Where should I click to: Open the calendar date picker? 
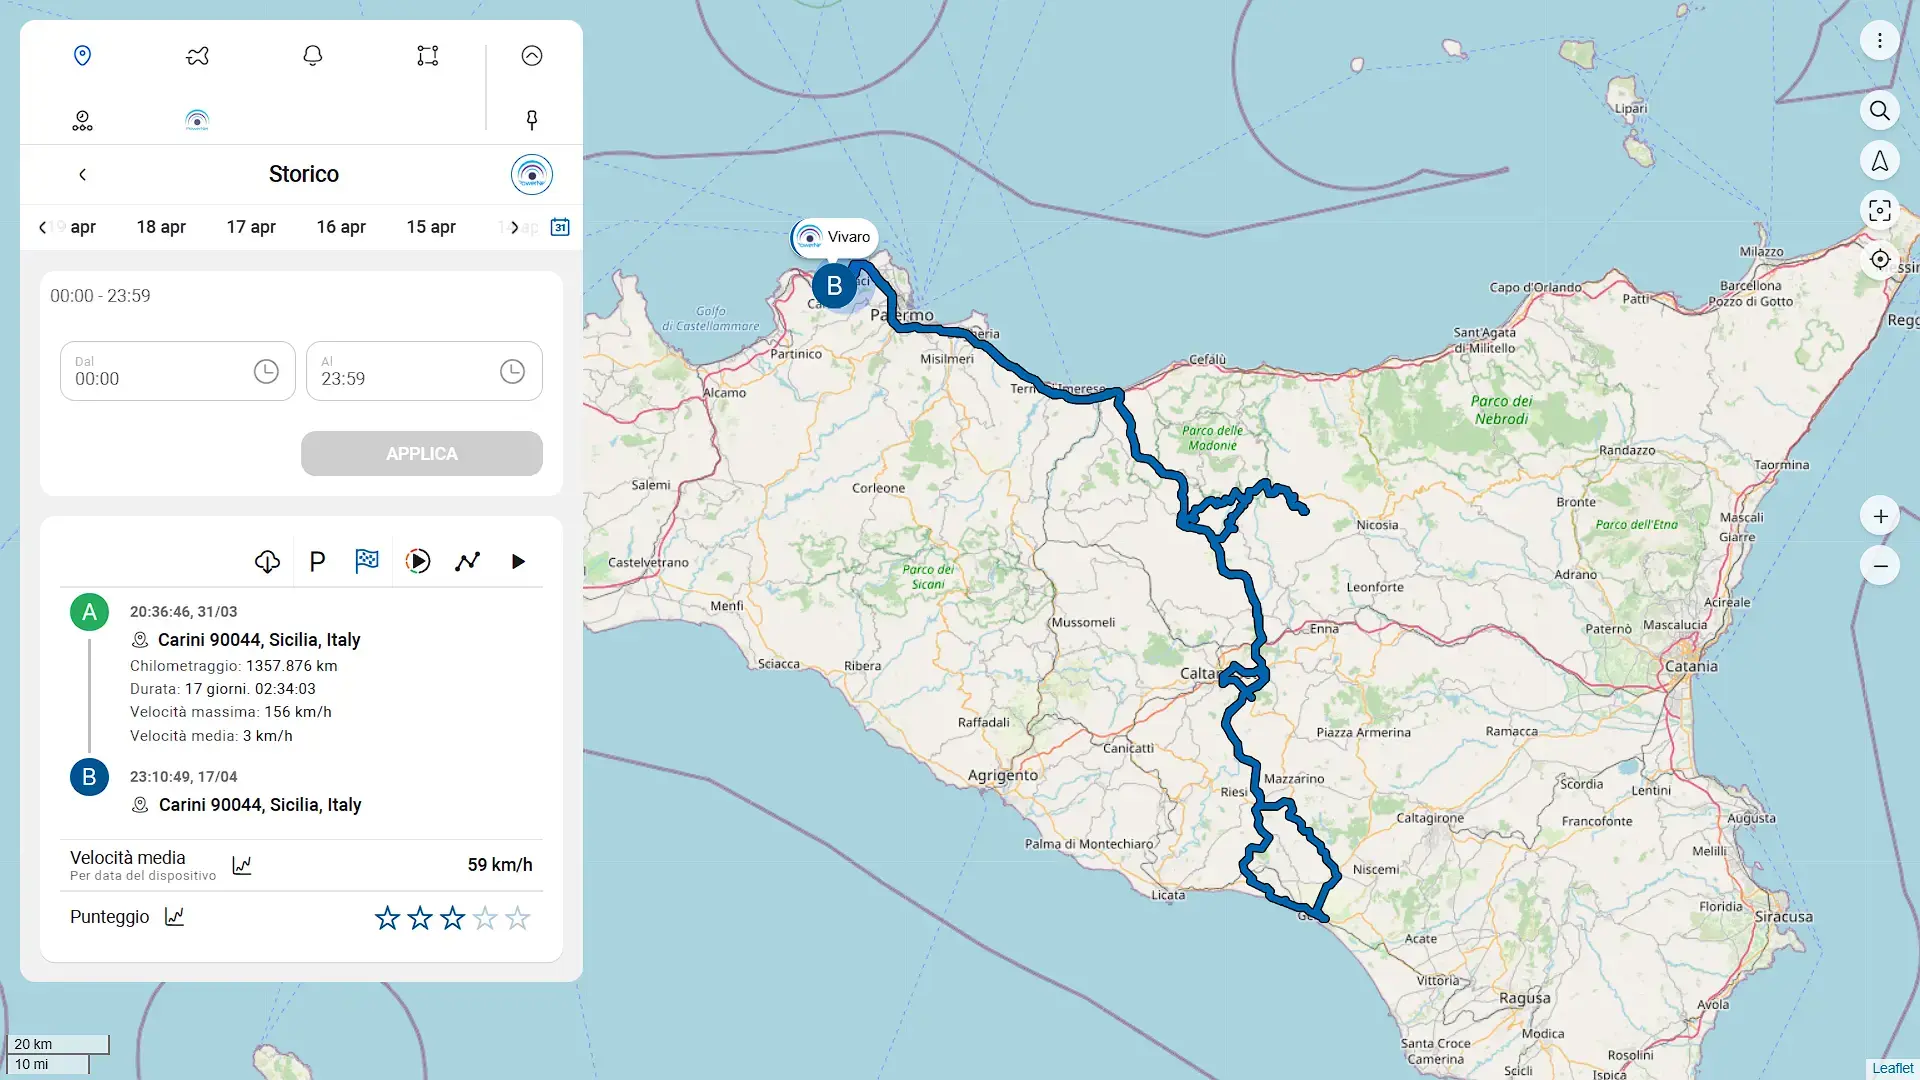pyautogui.click(x=560, y=227)
